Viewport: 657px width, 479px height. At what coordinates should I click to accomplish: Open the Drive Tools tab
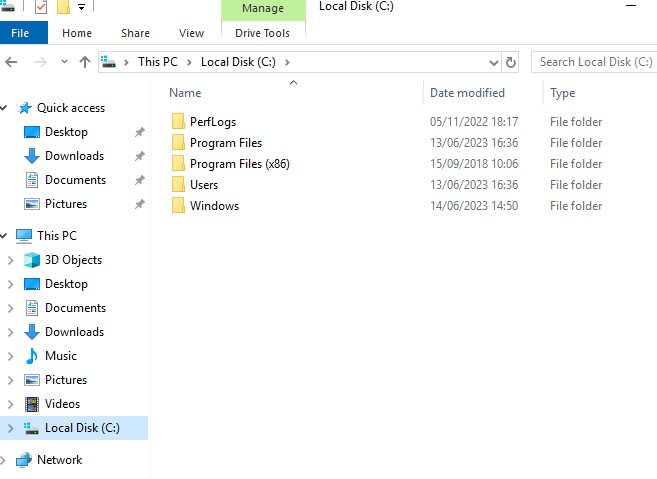point(262,33)
